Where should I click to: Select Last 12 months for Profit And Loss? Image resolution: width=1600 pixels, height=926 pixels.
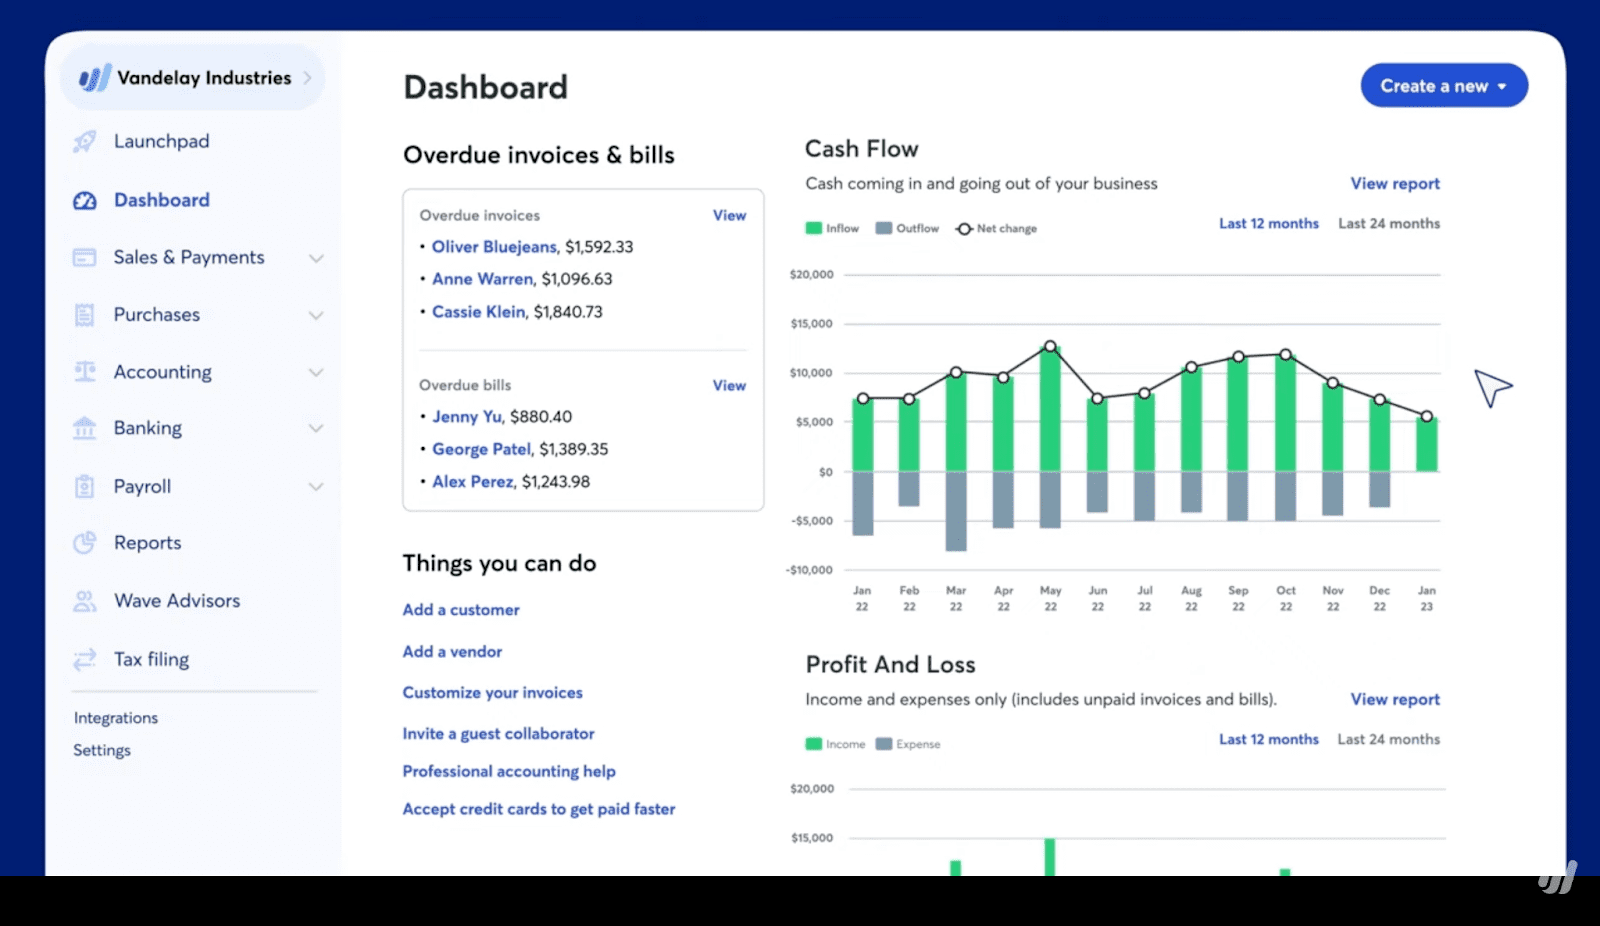1268,739
